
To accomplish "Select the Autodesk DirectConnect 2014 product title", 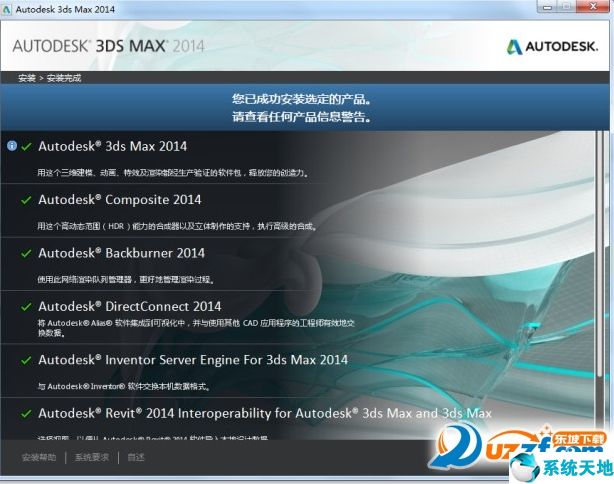I will click(x=130, y=306).
